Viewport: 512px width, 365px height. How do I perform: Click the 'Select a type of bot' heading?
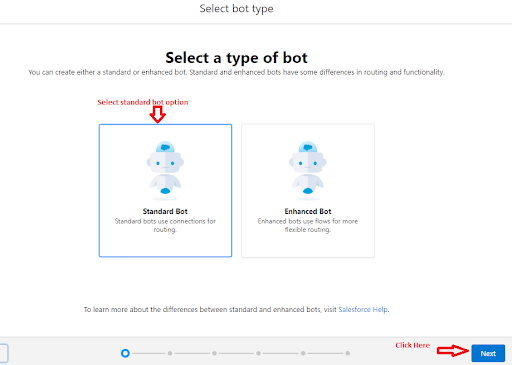pos(236,58)
